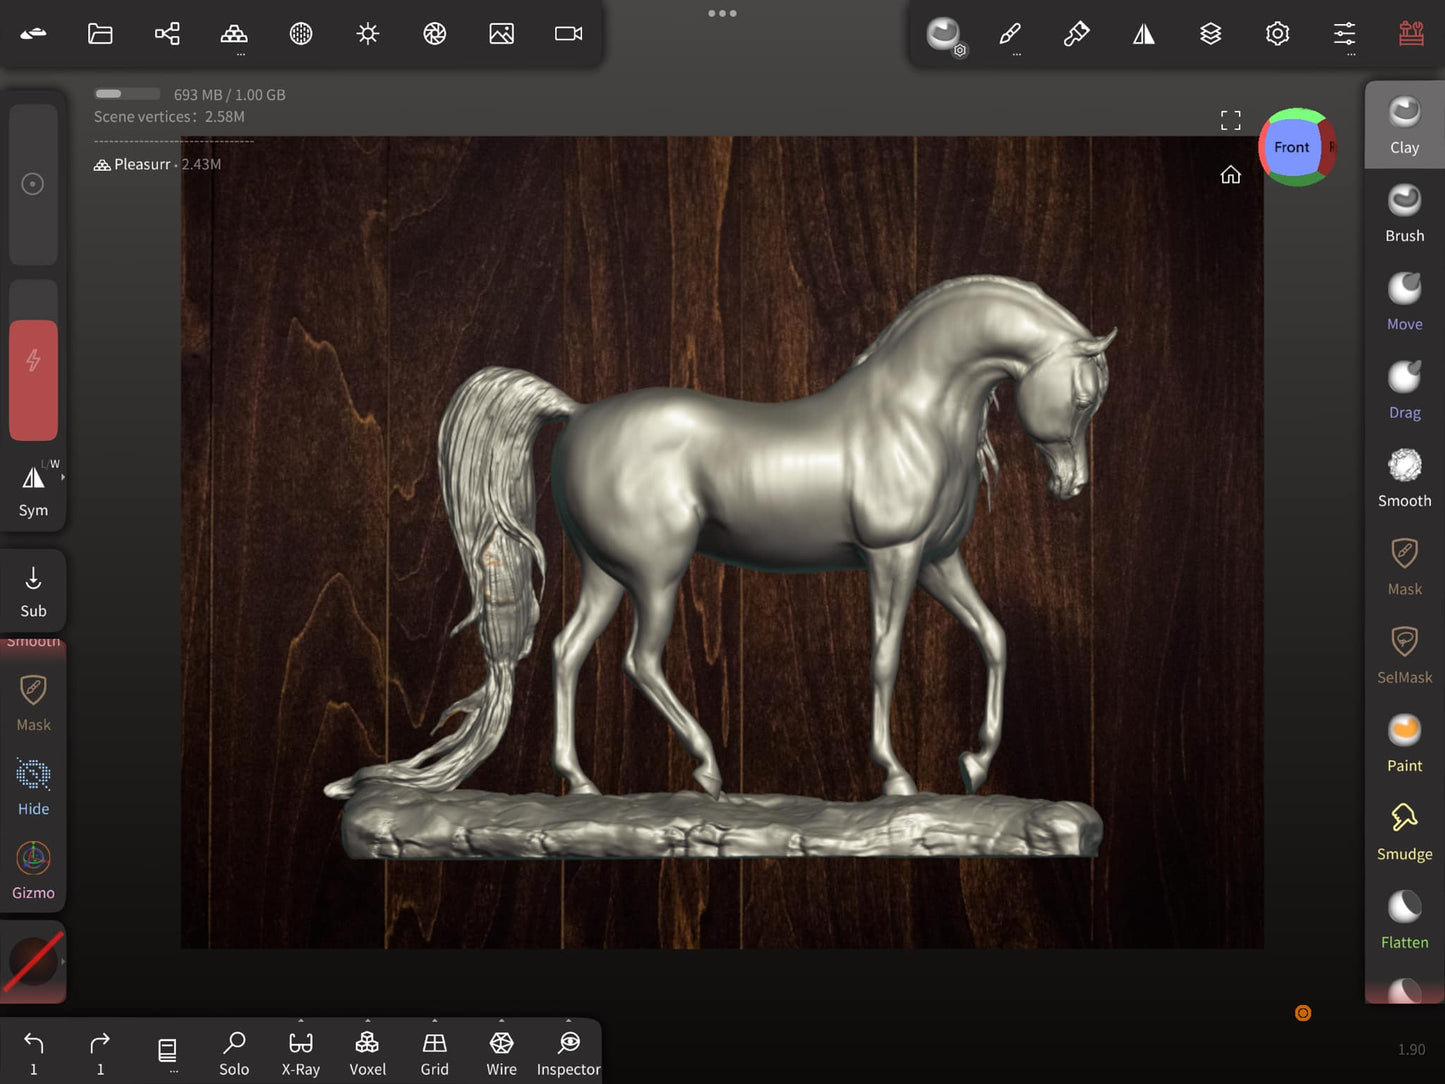
Task: Click the Voxel remesh button
Action: [368, 1053]
